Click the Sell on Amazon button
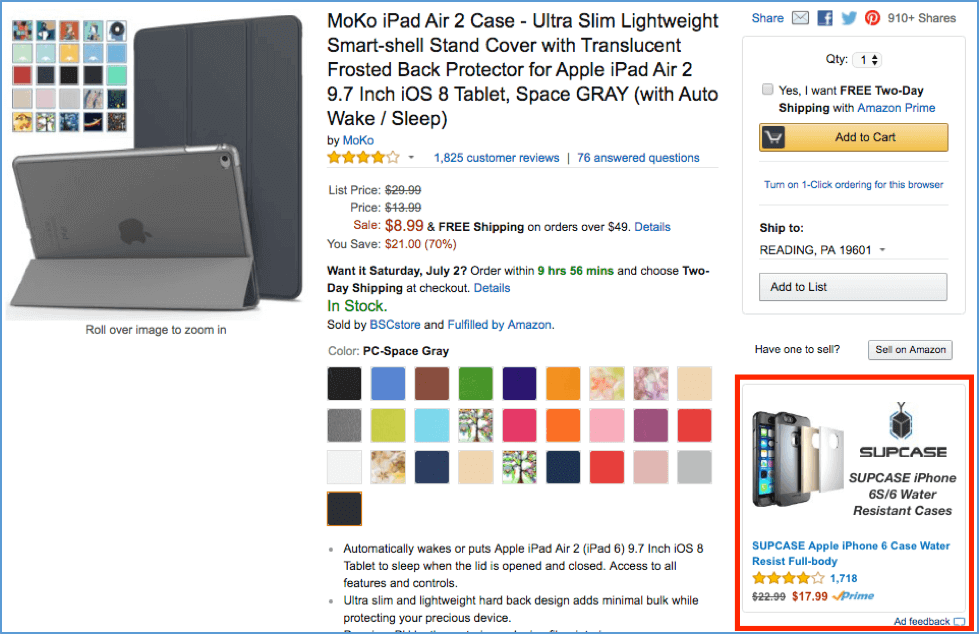Screen dimensions: 979x634 coord(909,350)
